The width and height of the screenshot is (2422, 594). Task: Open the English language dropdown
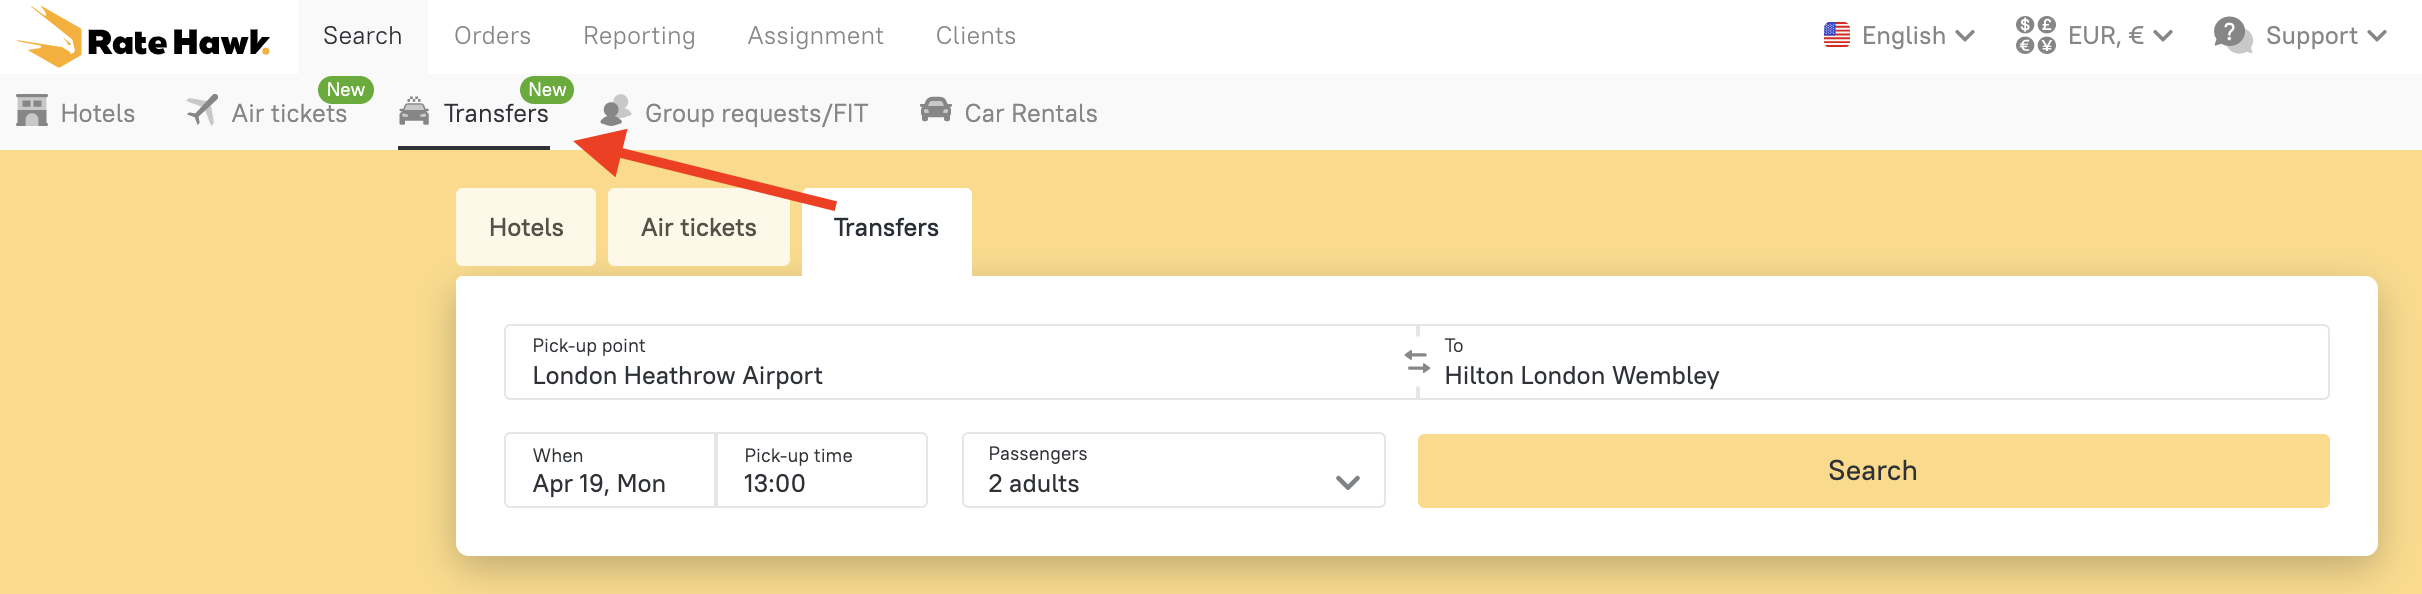point(1899,36)
